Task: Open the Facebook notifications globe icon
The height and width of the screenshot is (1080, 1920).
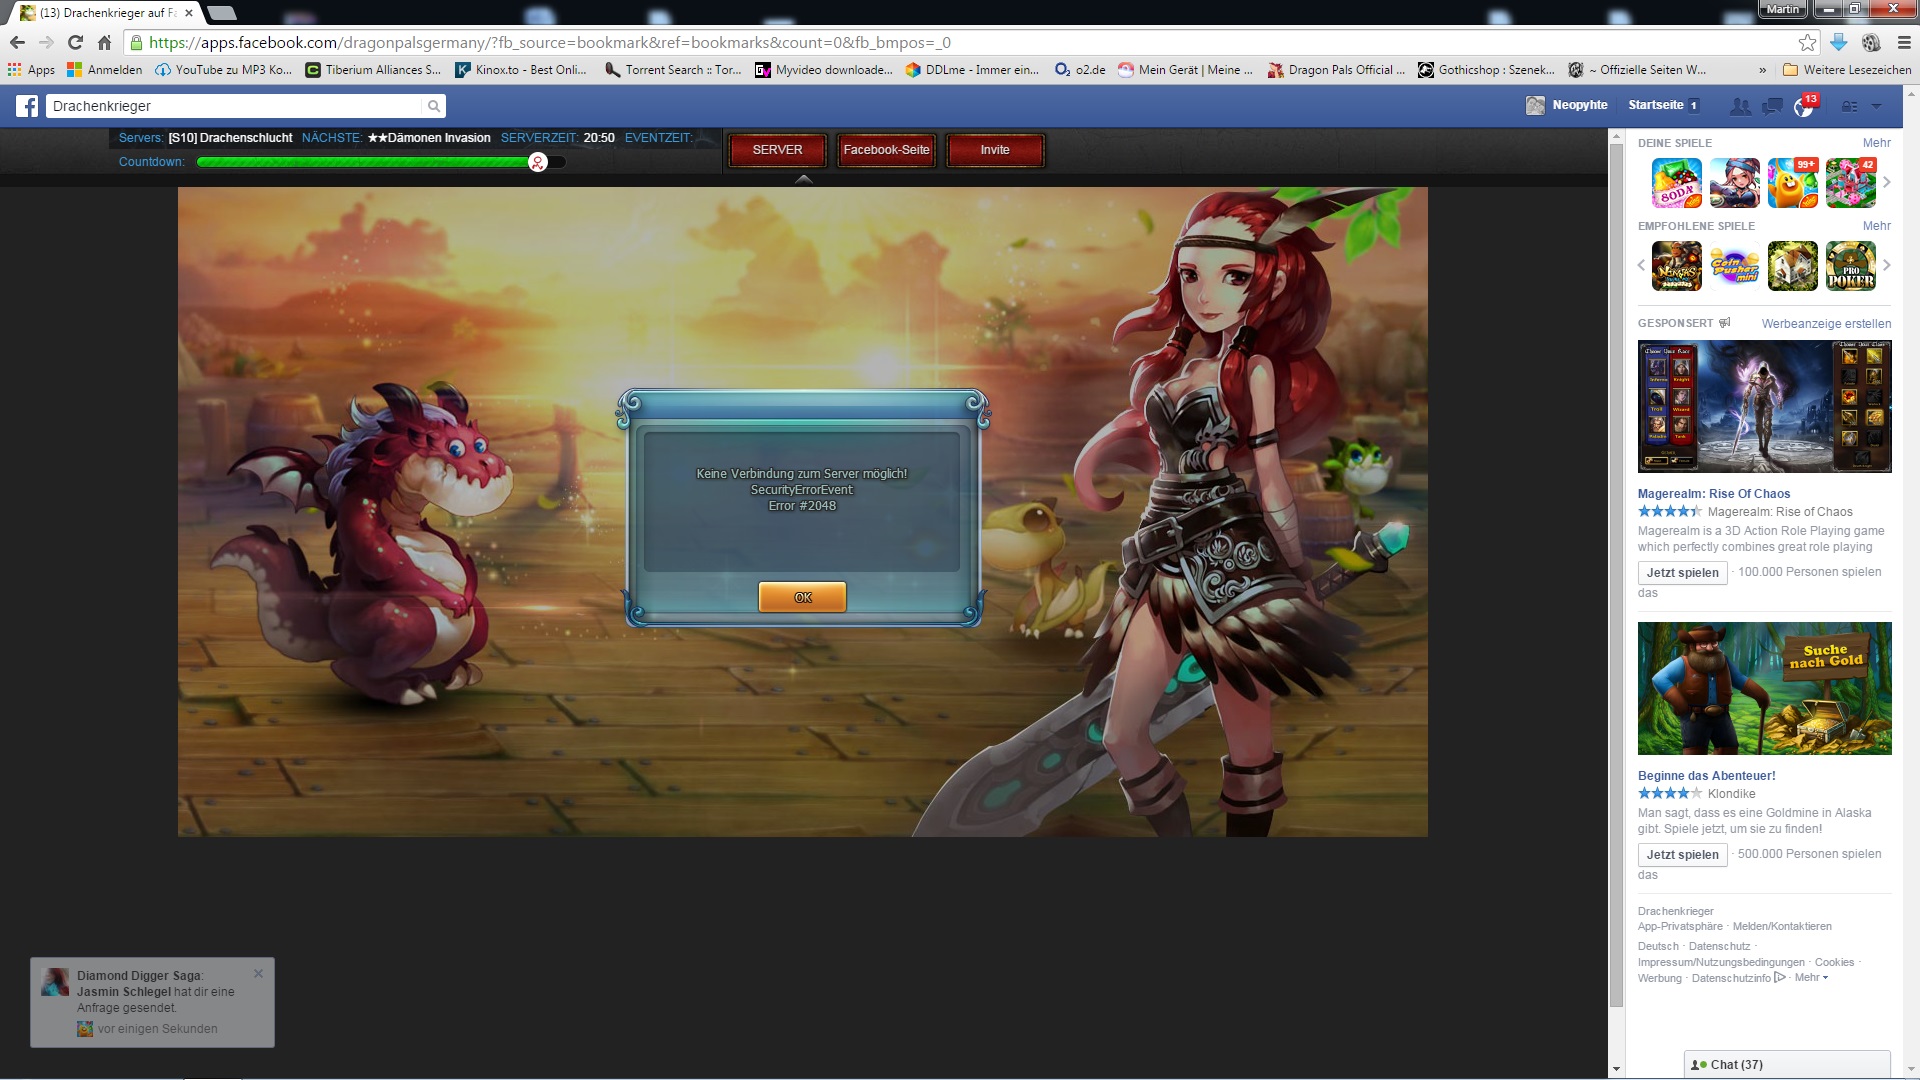Action: coord(1803,107)
